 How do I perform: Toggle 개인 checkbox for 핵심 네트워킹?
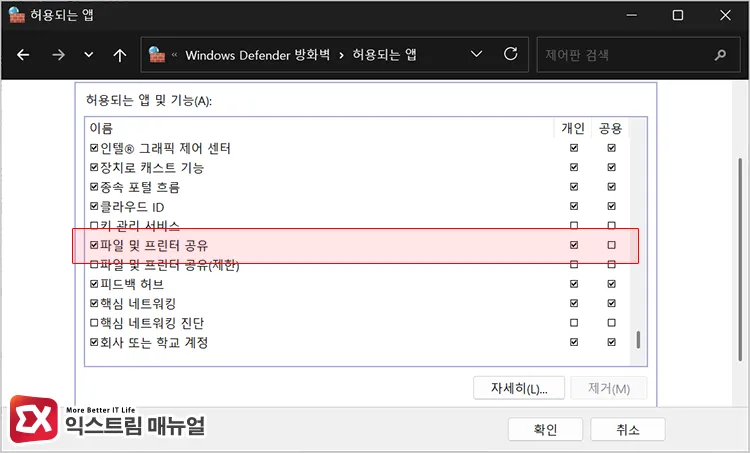coord(574,303)
